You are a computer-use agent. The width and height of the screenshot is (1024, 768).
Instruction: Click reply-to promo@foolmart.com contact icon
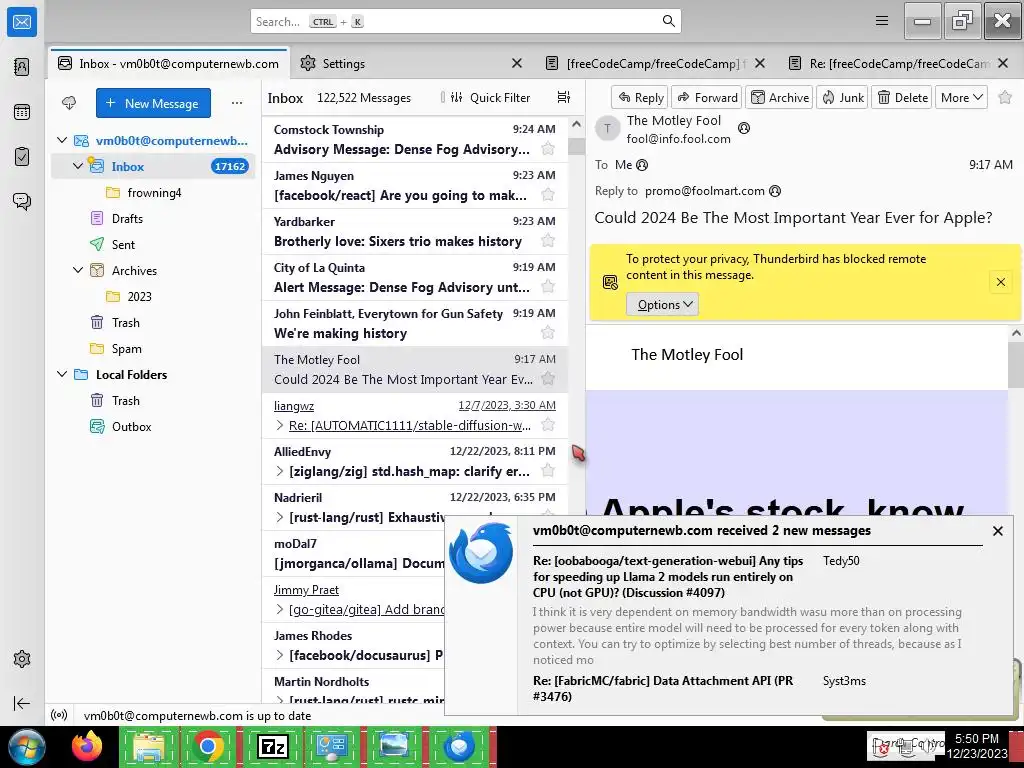(x=775, y=191)
